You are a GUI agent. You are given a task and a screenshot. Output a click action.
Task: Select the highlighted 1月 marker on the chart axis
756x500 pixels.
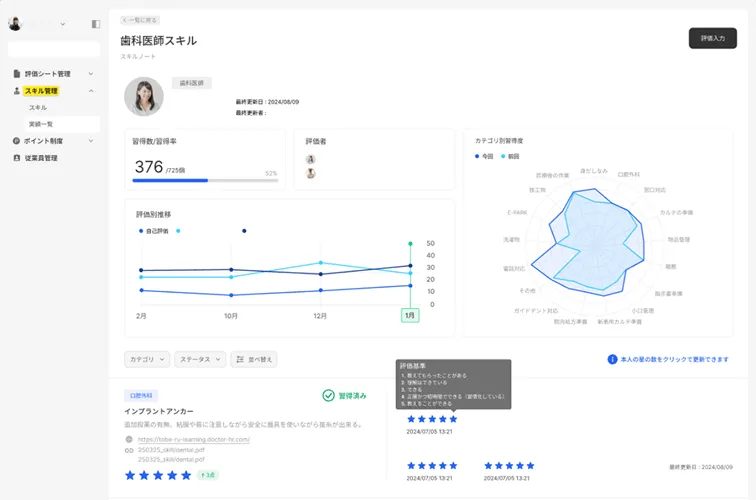coord(410,315)
